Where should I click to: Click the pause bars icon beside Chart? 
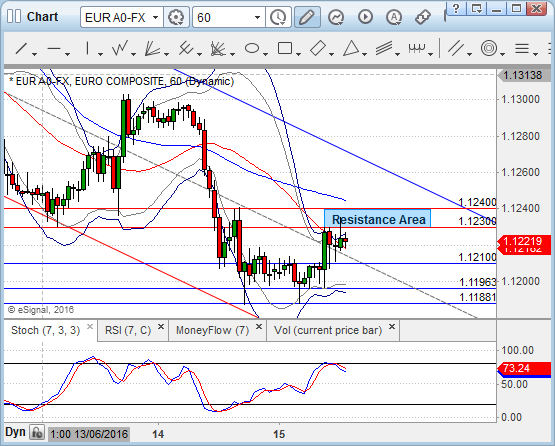coord(14,16)
